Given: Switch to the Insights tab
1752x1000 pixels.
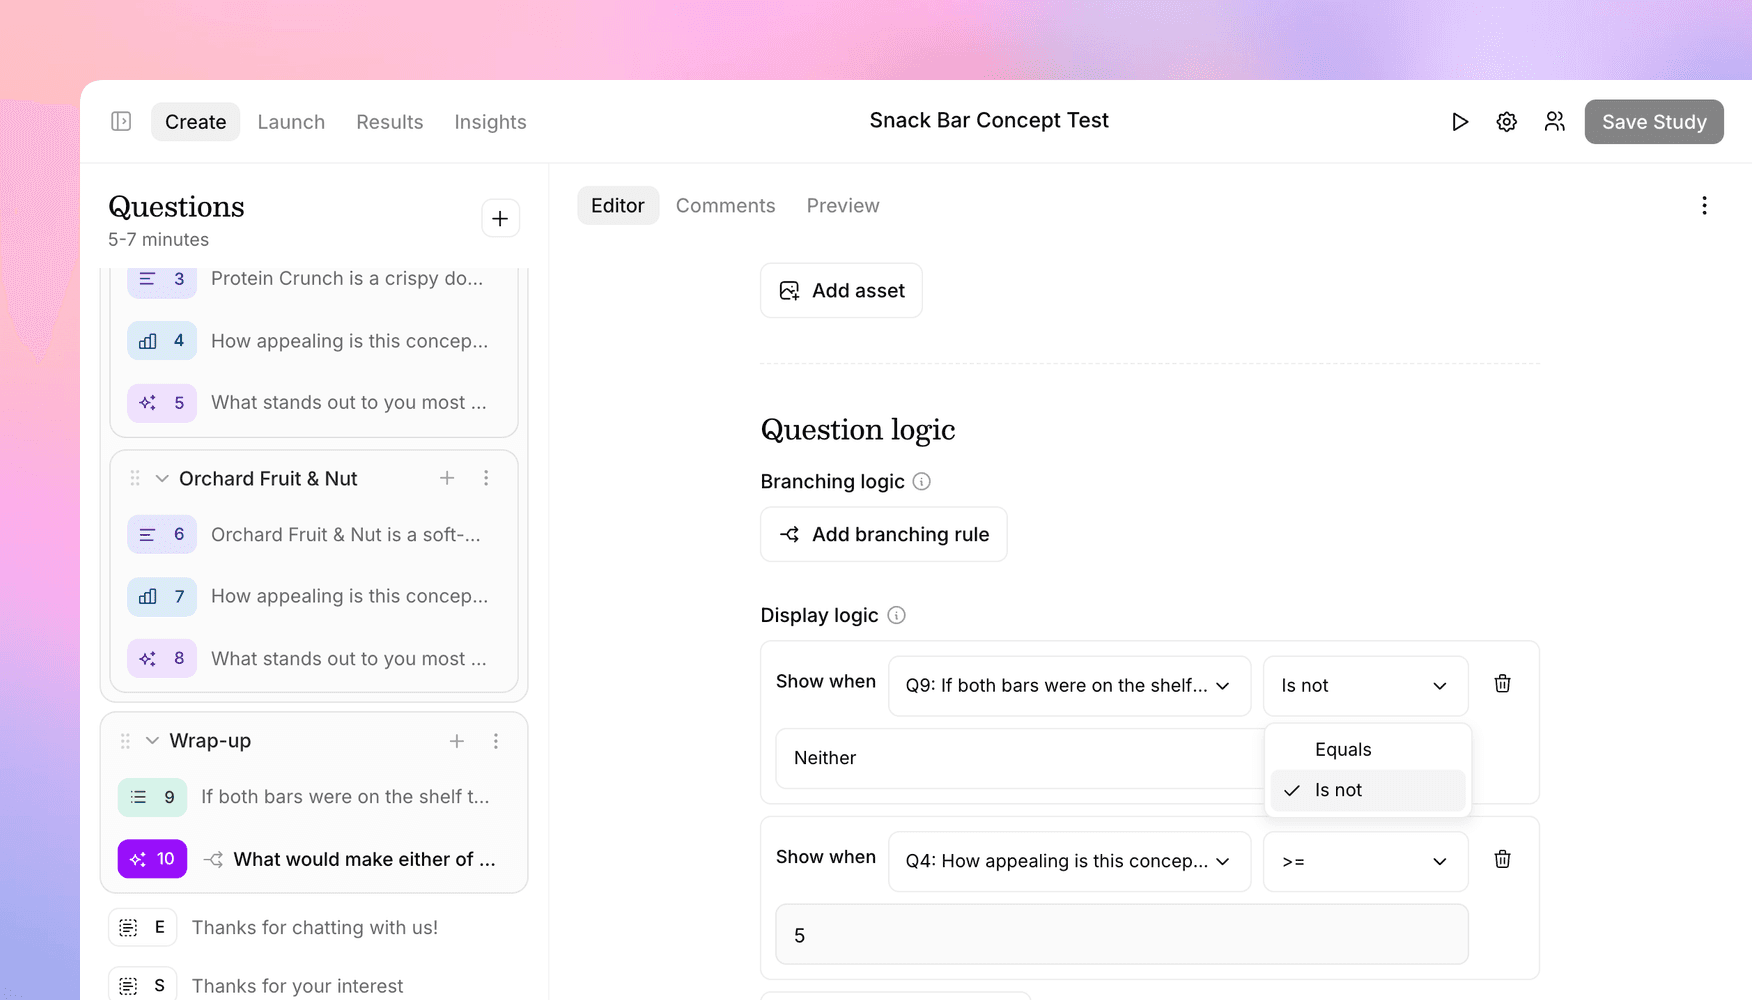Looking at the screenshot, I should tap(490, 122).
